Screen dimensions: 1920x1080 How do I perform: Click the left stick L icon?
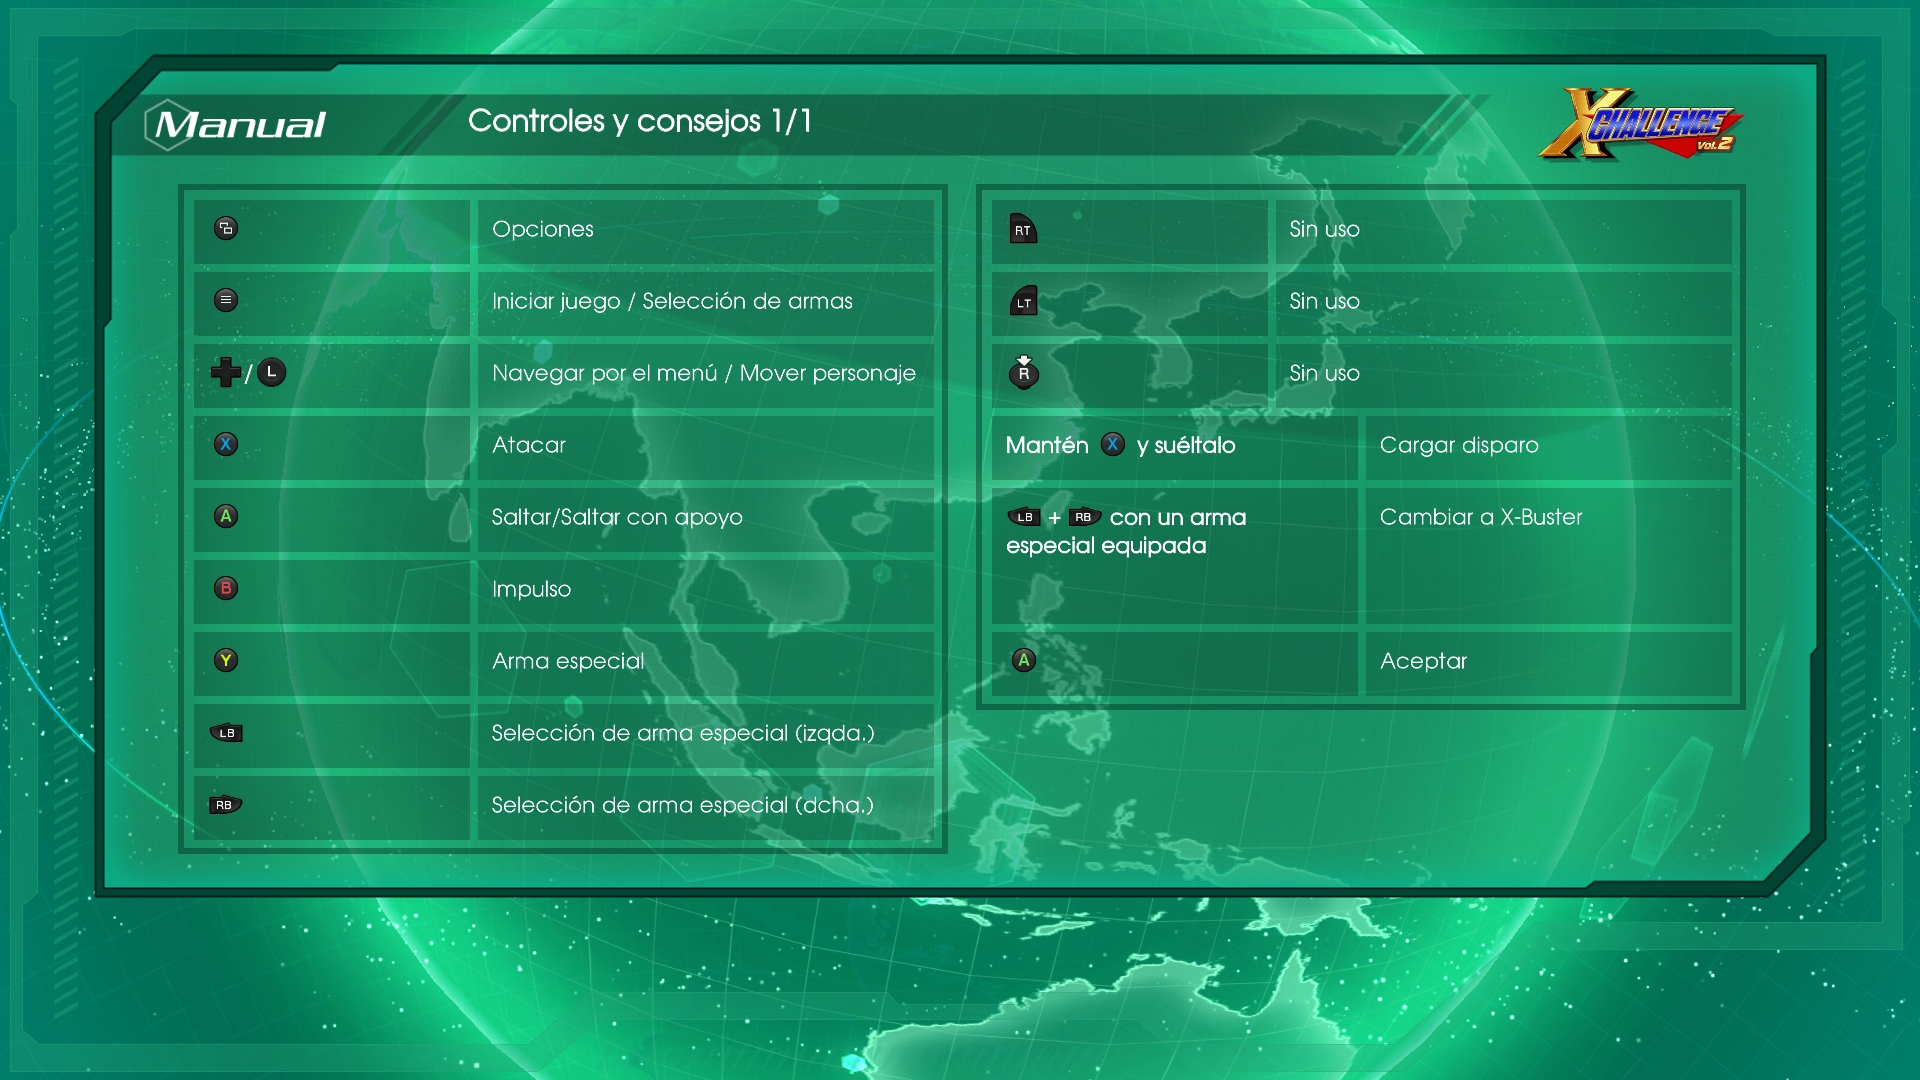pos(271,372)
